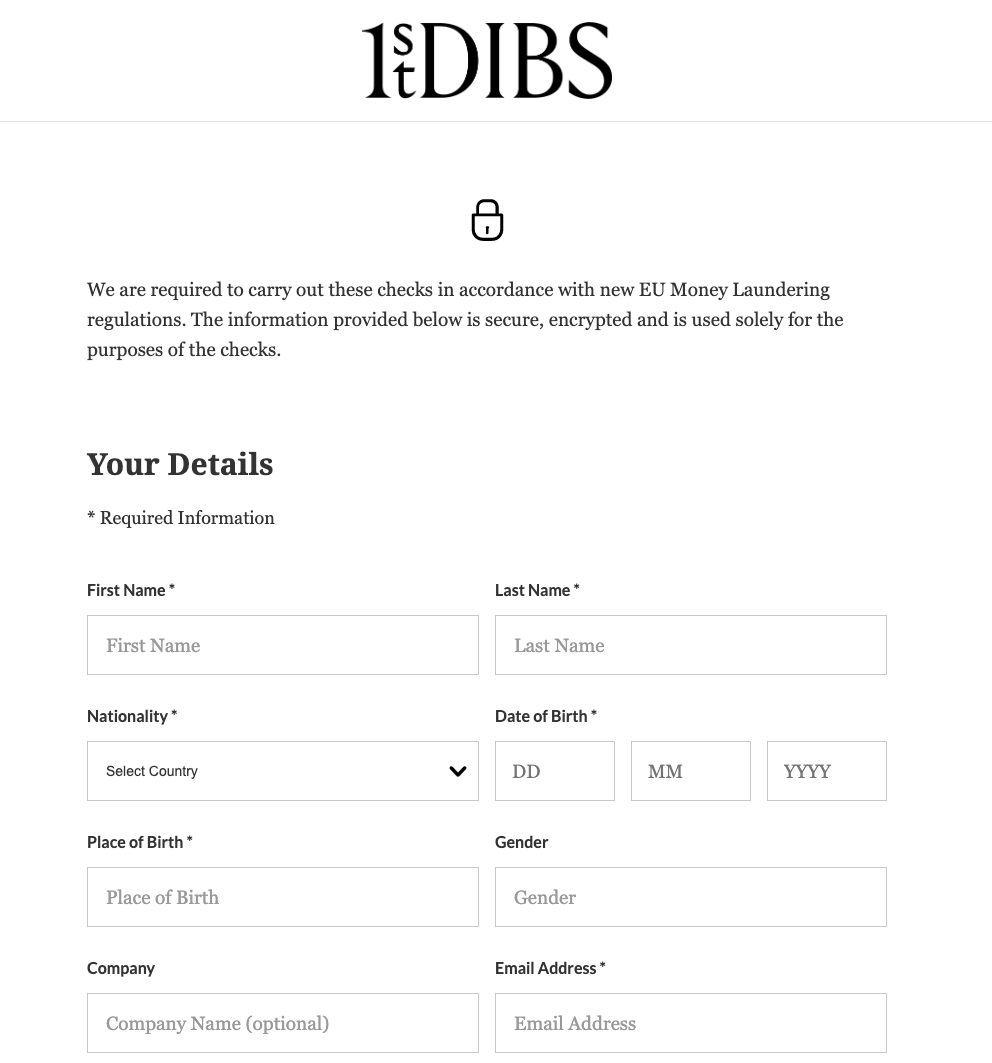Select the MM month of birth field
Image resolution: width=992 pixels, height=1063 pixels.
pyautogui.click(x=690, y=771)
